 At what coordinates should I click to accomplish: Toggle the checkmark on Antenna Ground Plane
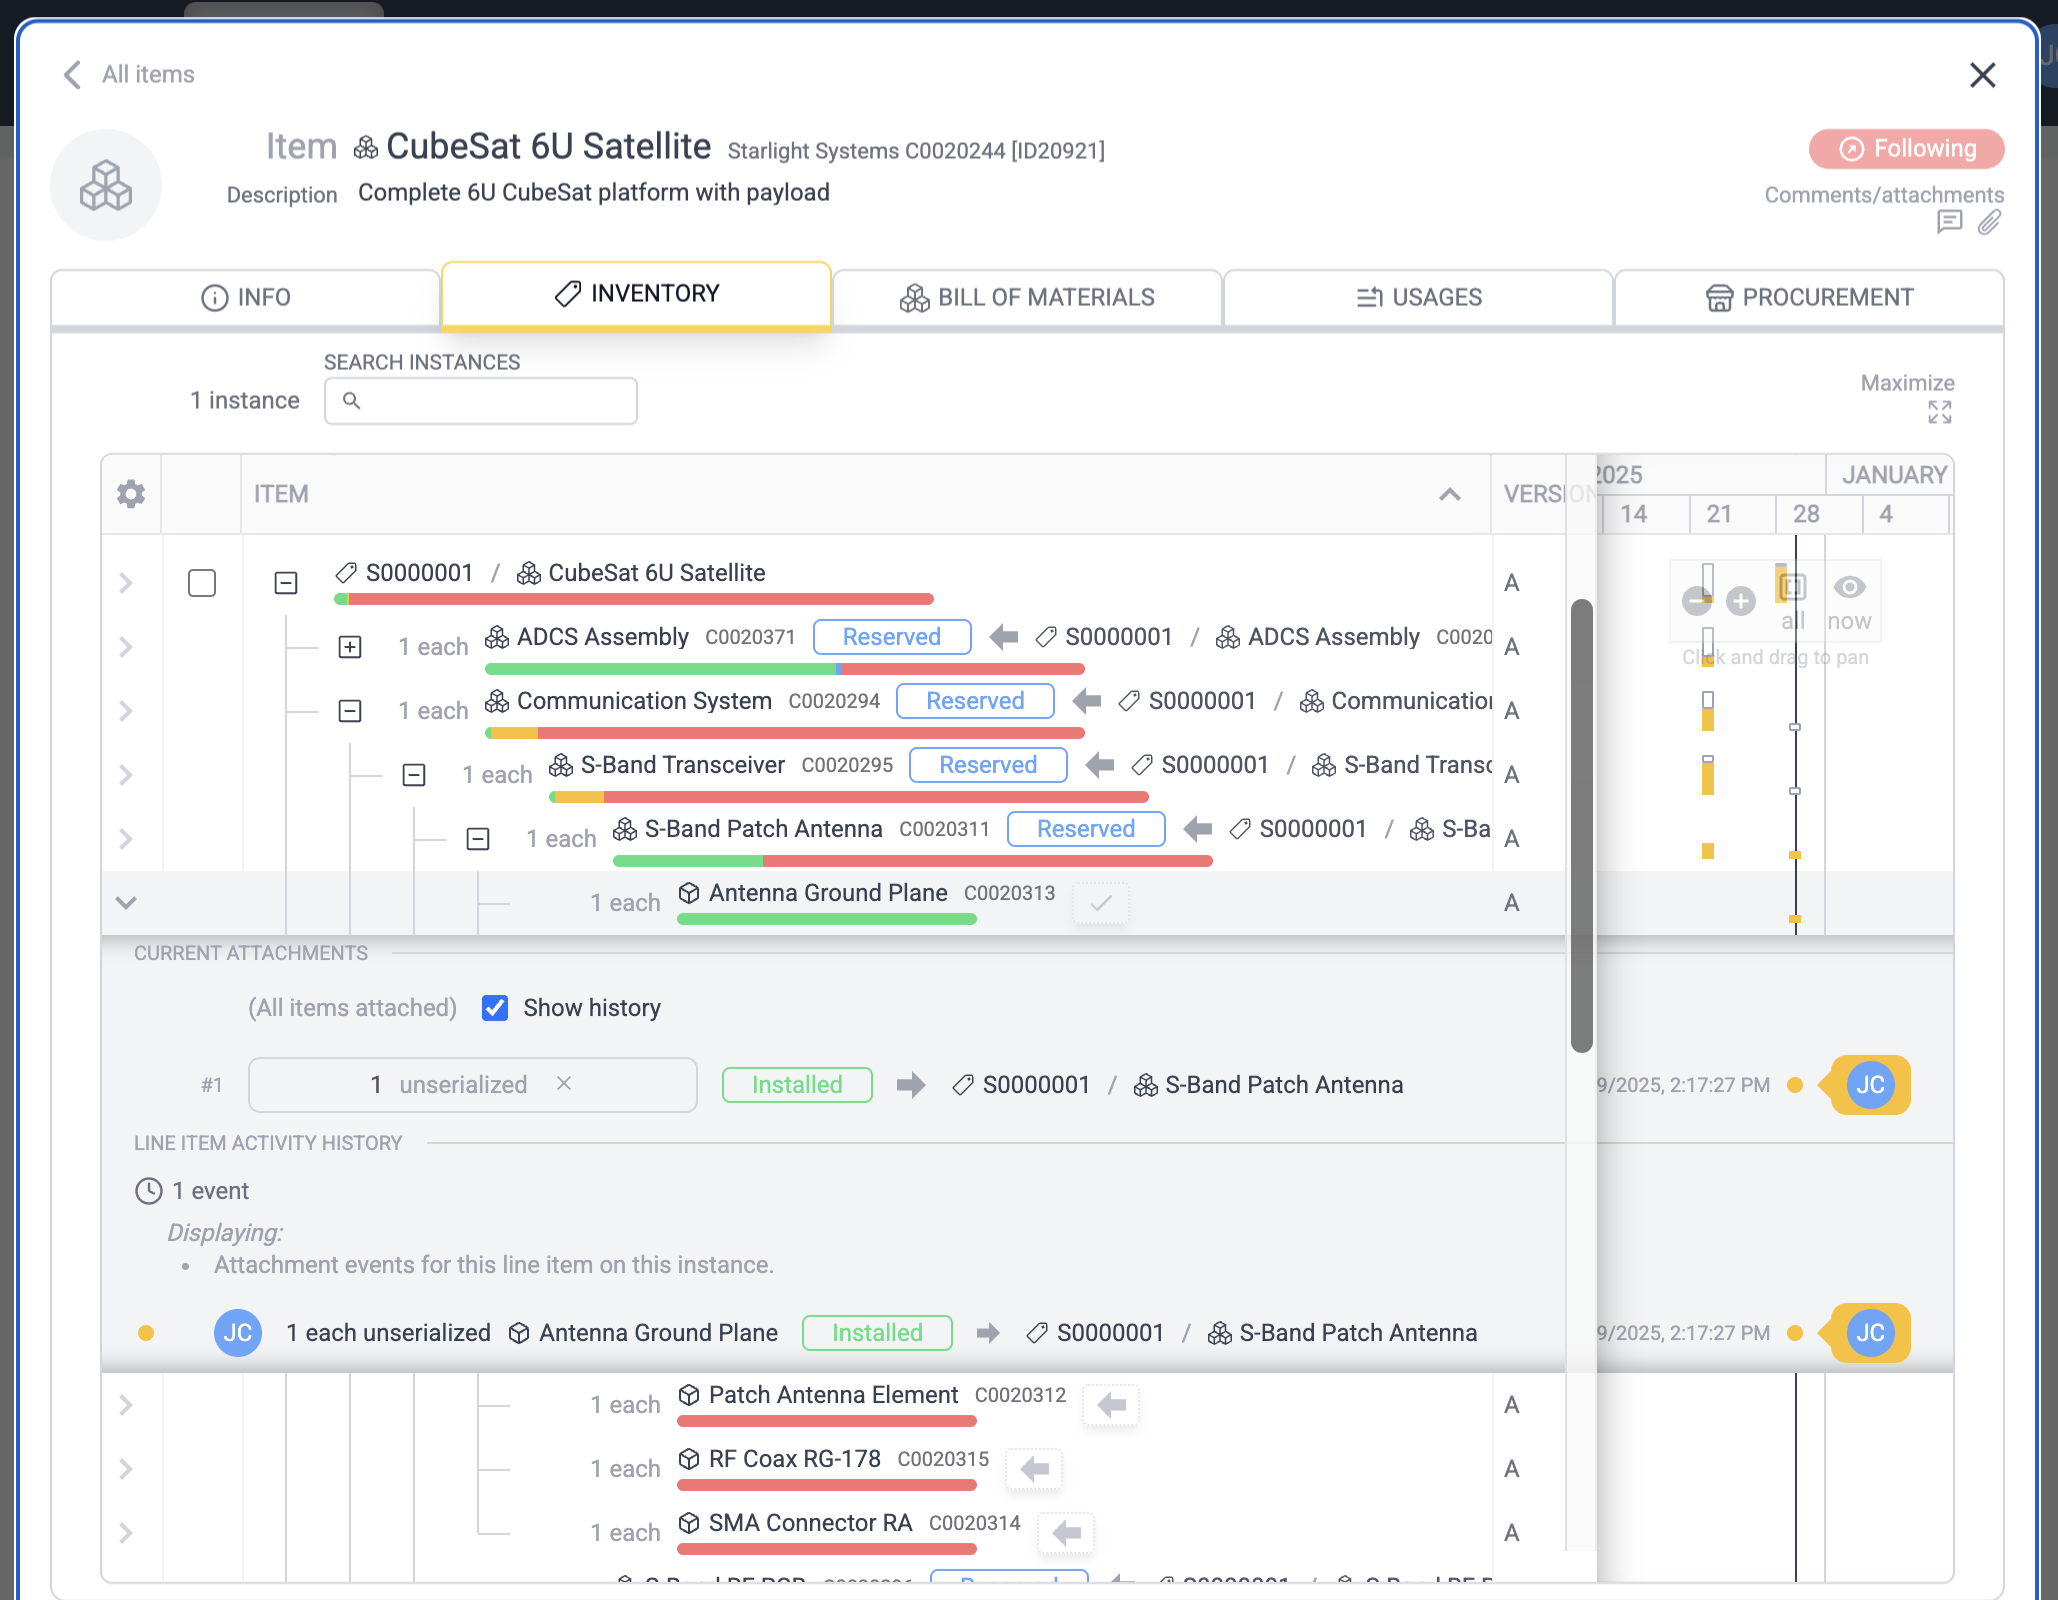coord(1100,903)
